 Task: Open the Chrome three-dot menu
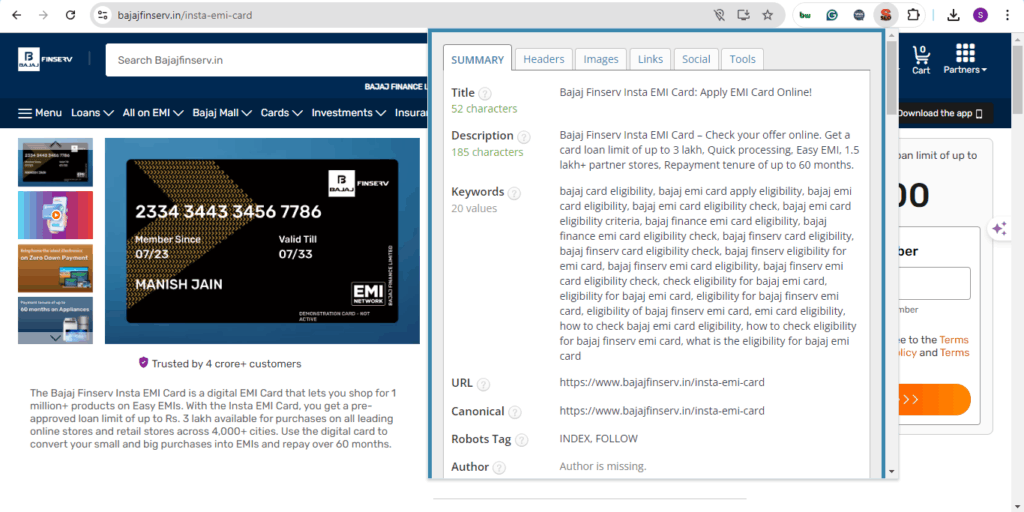1007,15
